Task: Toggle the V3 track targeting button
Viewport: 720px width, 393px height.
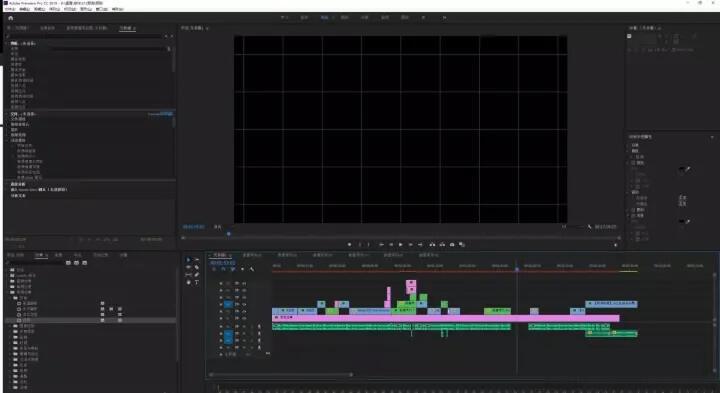Action: tap(228, 304)
